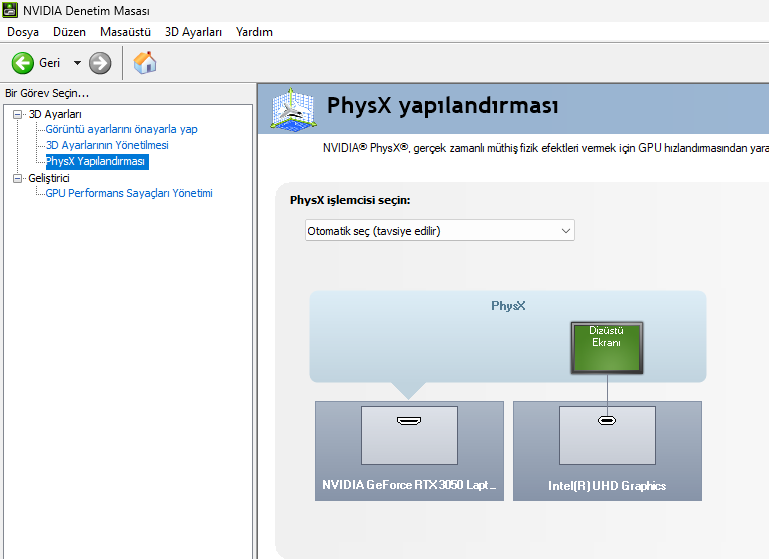Screen dimensions: 769x559
Task: Collapse the 3D Ayarları tree node
Action: [18, 114]
